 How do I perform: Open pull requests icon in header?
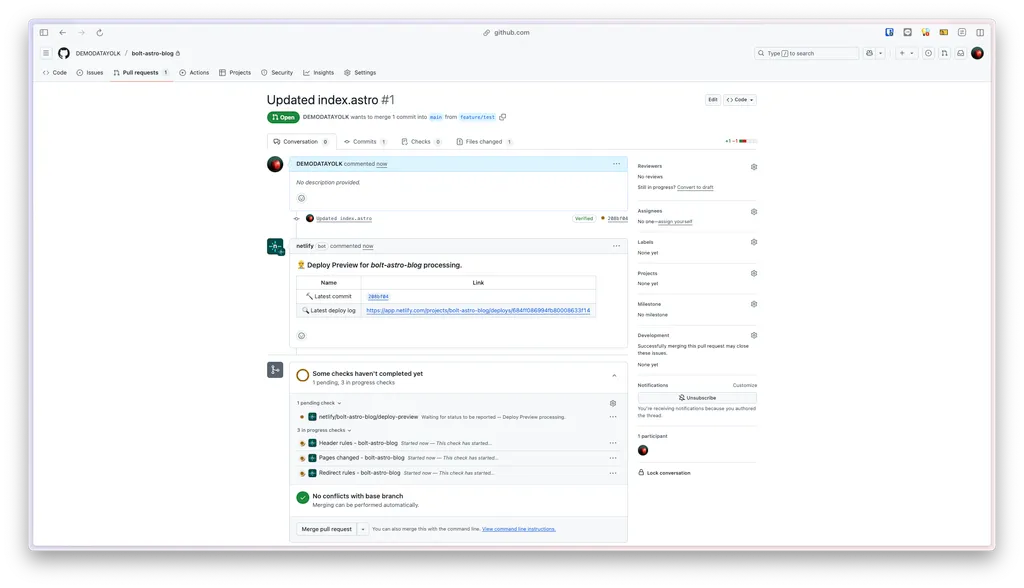[944, 53]
